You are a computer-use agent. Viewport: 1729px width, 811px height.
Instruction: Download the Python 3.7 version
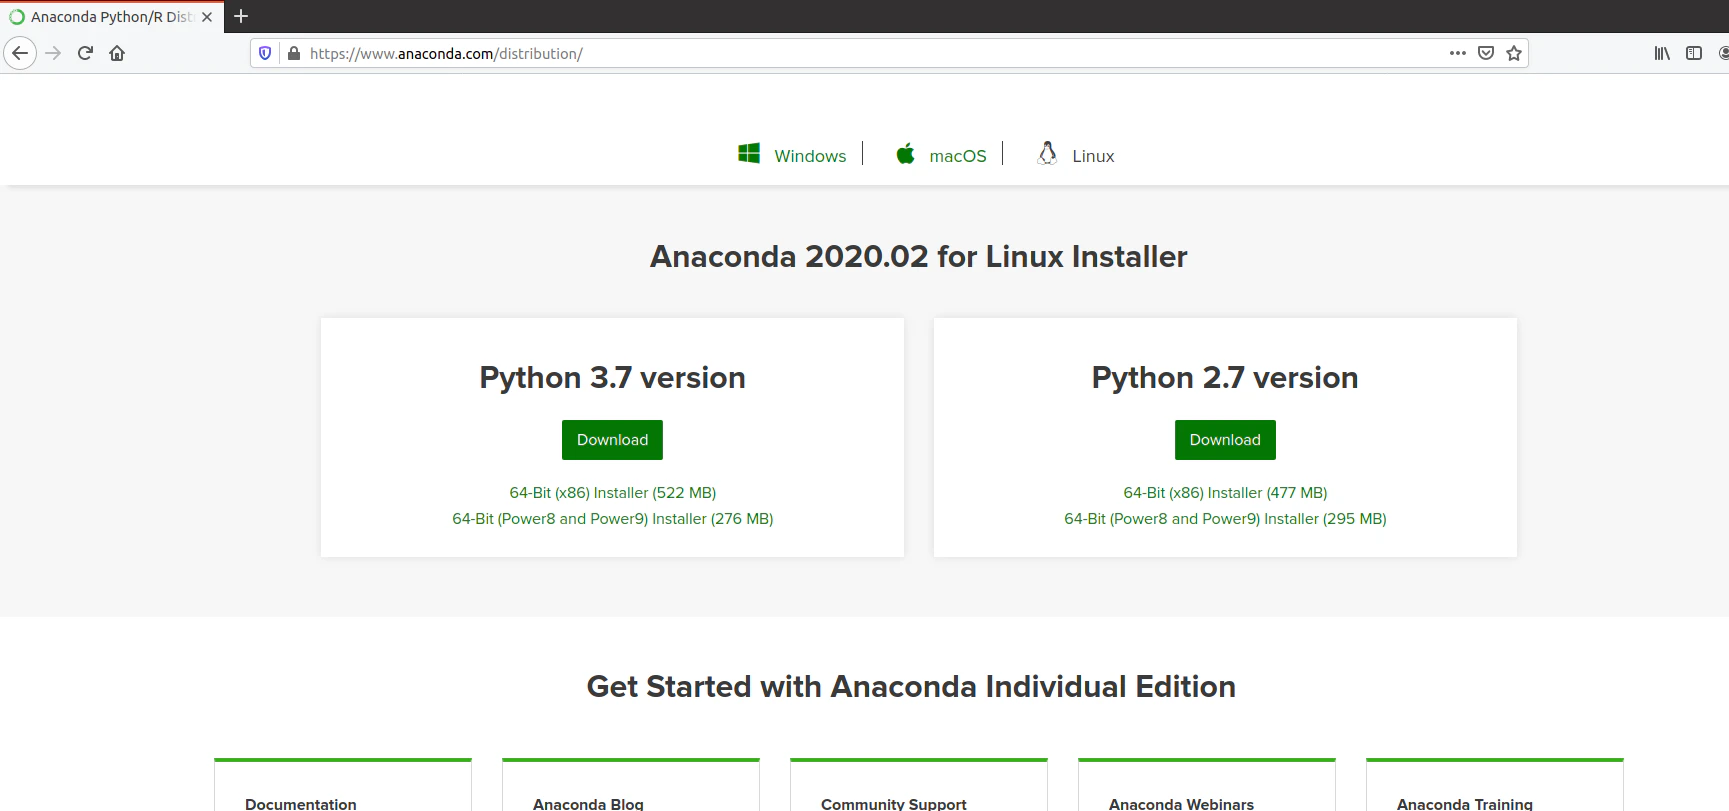pyautogui.click(x=612, y=440)
